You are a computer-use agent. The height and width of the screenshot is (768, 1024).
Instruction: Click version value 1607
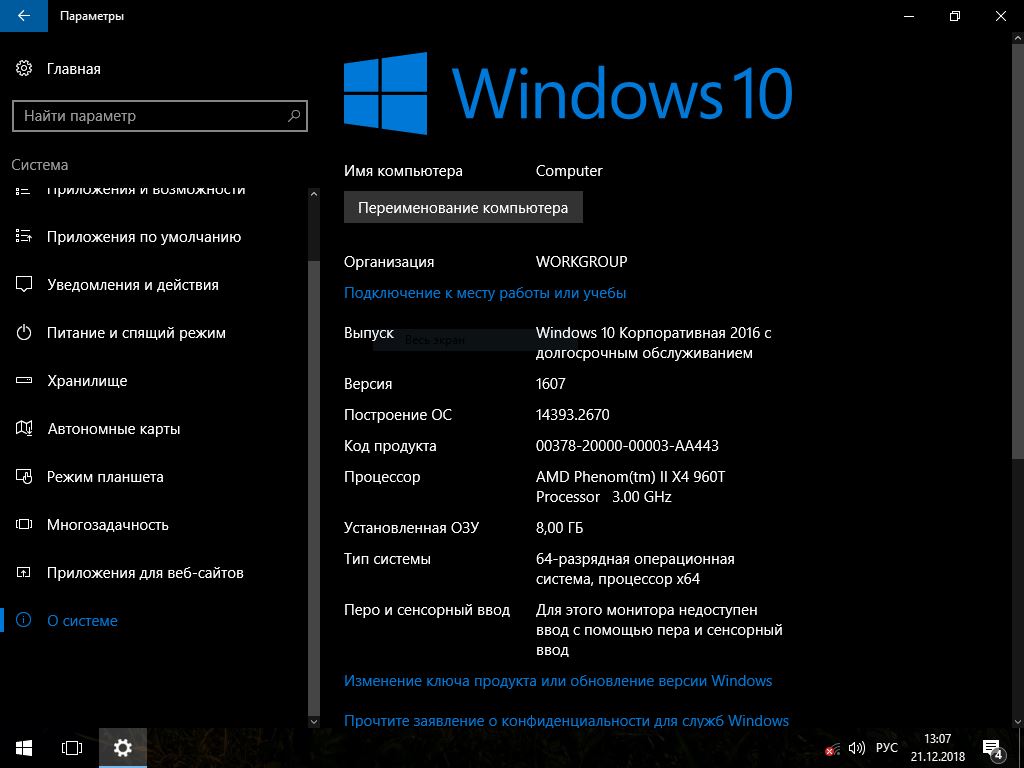pos(551,383)
